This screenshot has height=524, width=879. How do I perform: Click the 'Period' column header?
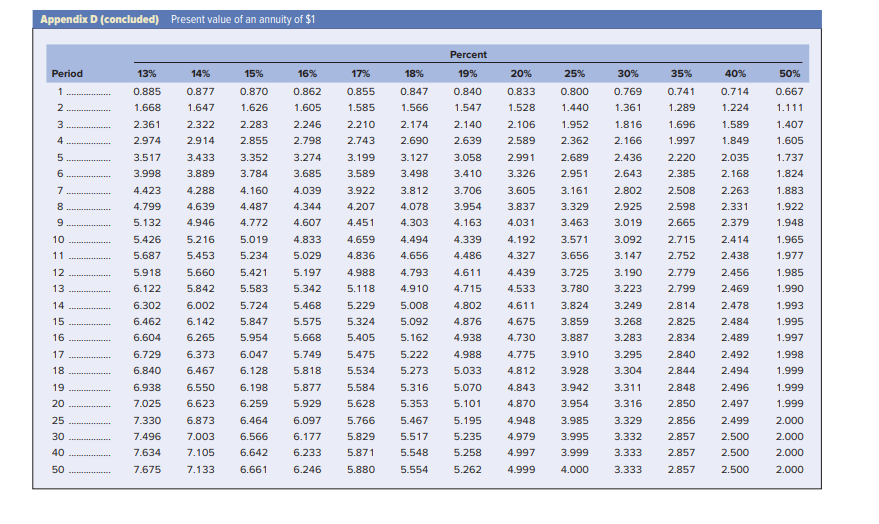[67, 73]
